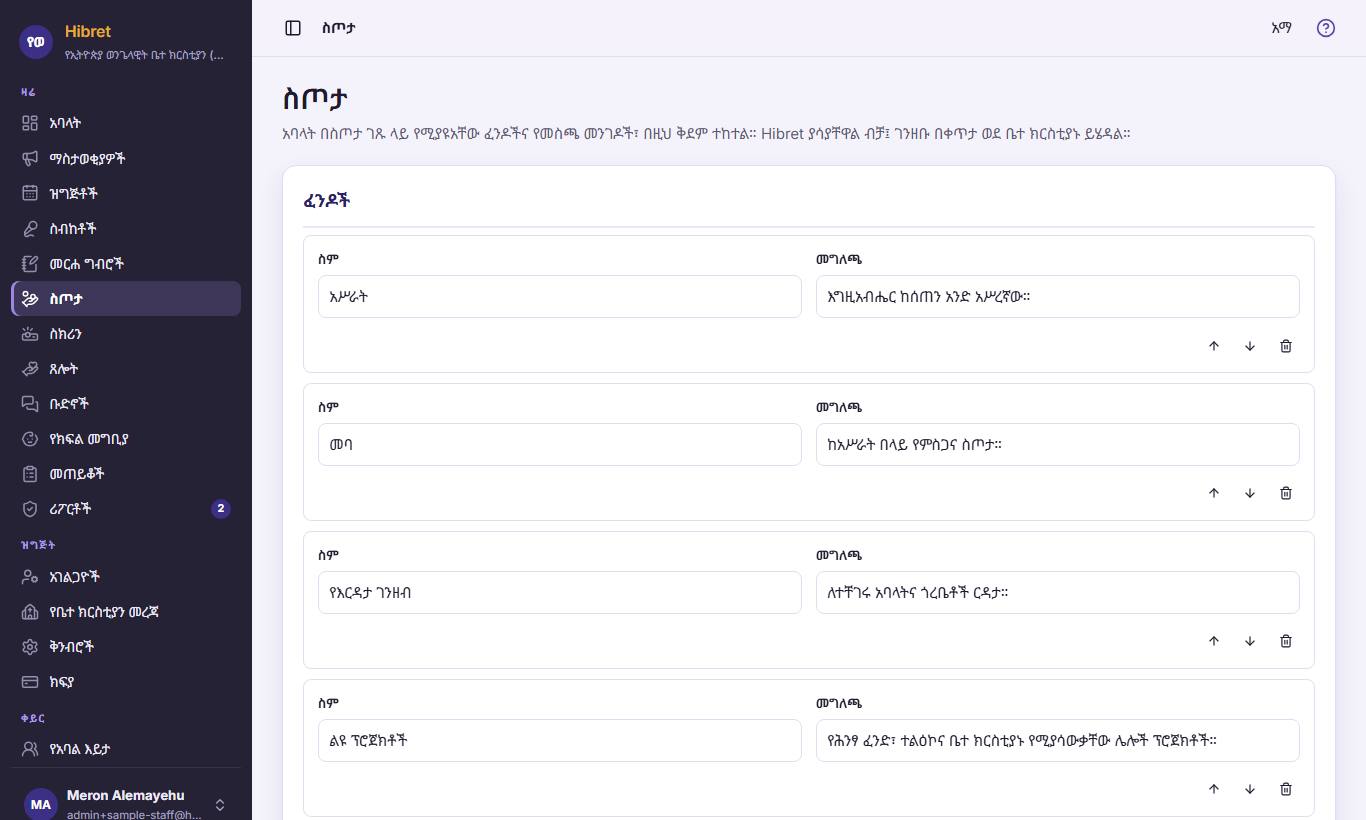
Task: Open ሪፖርቶች with badge 2
Action: [126, 508]
